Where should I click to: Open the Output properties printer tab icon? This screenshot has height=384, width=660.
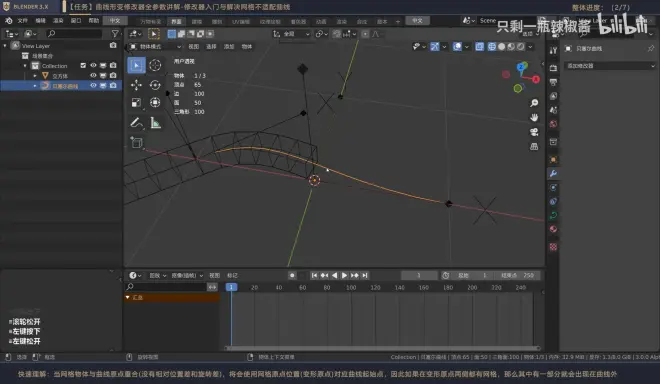click(x=553, y=82)
